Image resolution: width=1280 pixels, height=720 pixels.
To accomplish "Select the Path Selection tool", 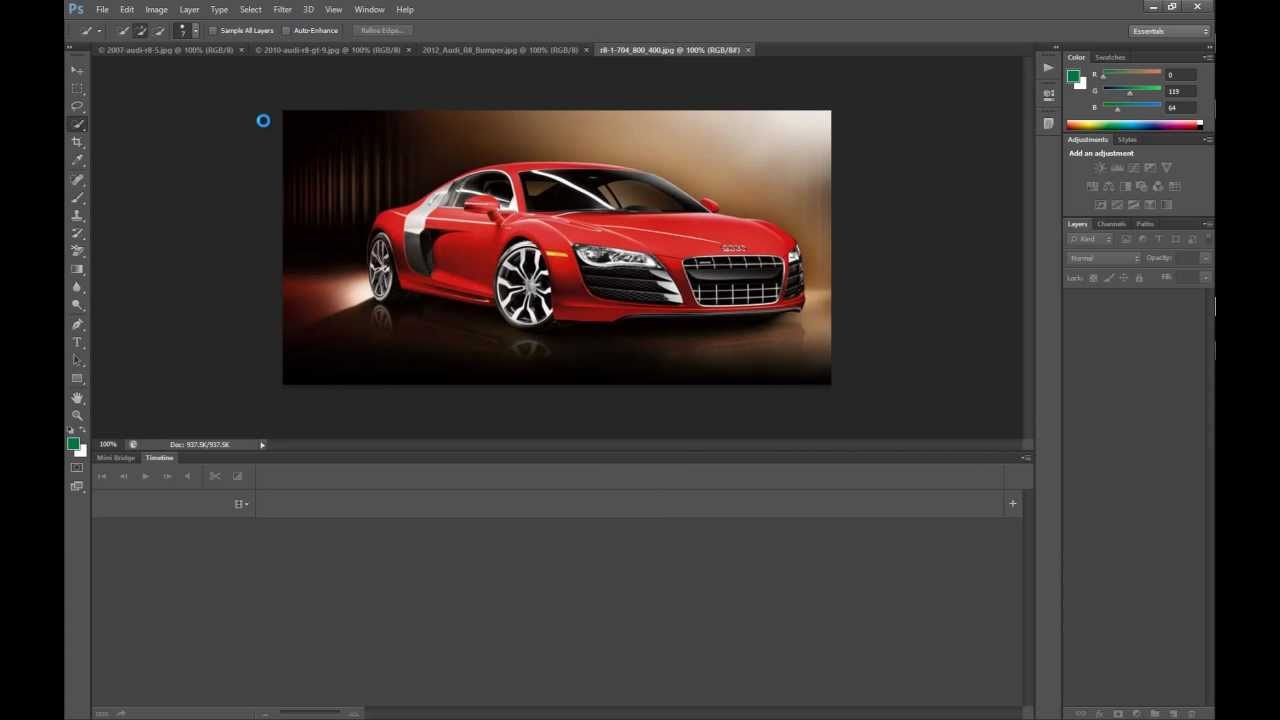I will click(77, 361).
